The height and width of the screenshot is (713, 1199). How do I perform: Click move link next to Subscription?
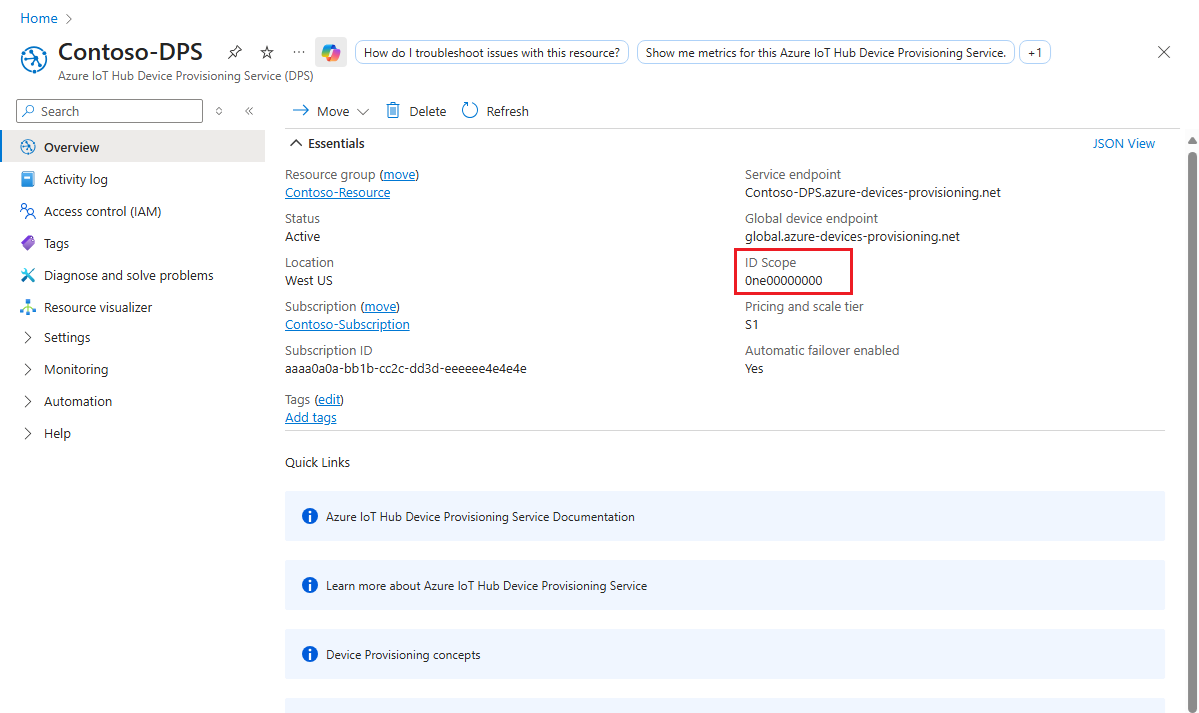pyautogui.click(x=380, y=306)
